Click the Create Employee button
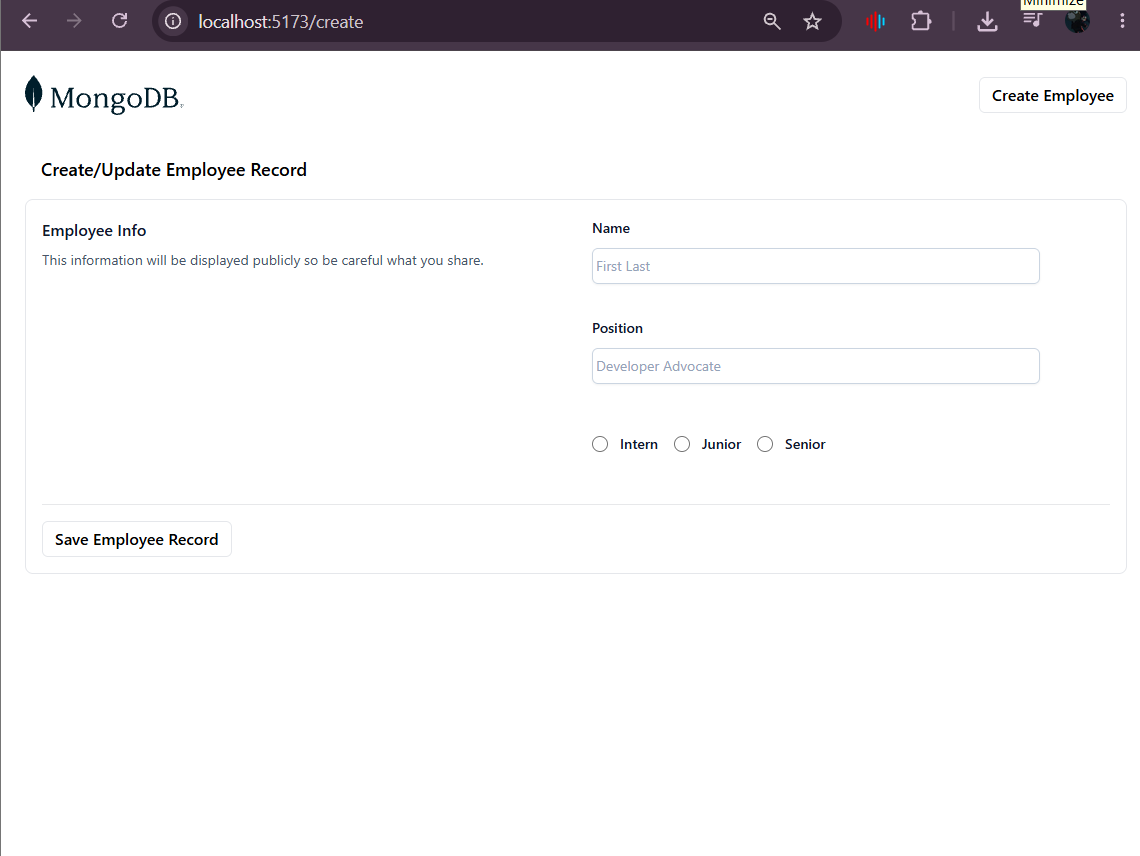The width and height of the screenshot is (1140, 856). [1052, 95]
